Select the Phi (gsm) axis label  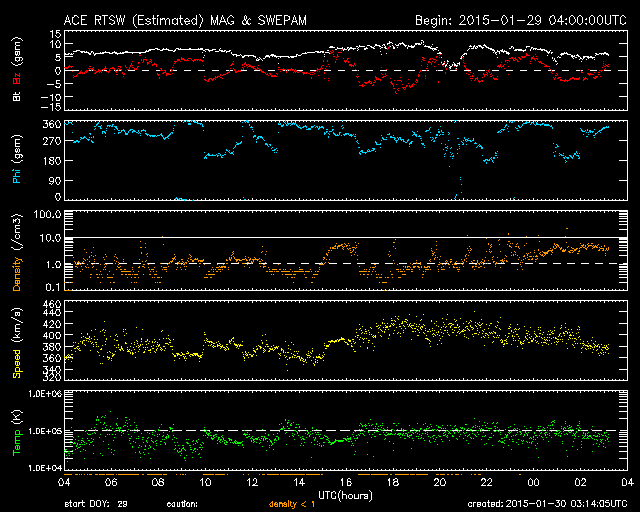point(16,161)
